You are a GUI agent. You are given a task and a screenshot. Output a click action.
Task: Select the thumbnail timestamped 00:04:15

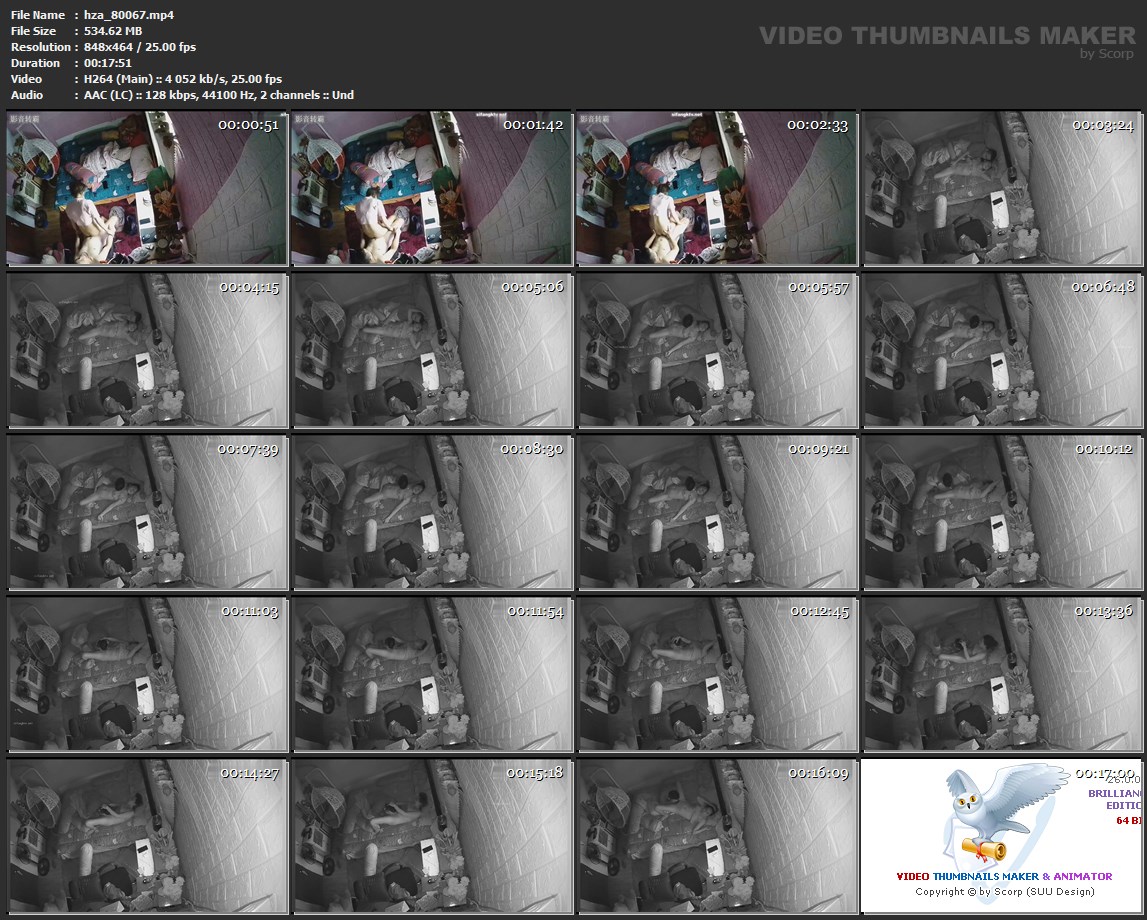pos(147,350)
